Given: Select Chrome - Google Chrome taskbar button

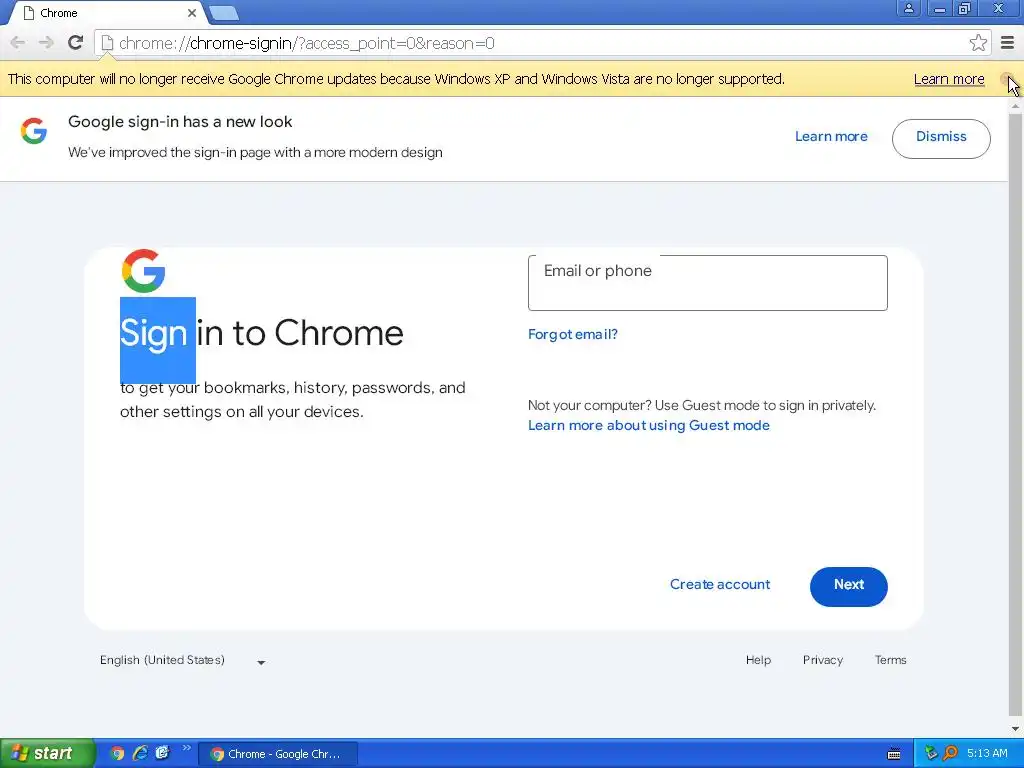Looking at the screenshot, I should pos(278,754).
